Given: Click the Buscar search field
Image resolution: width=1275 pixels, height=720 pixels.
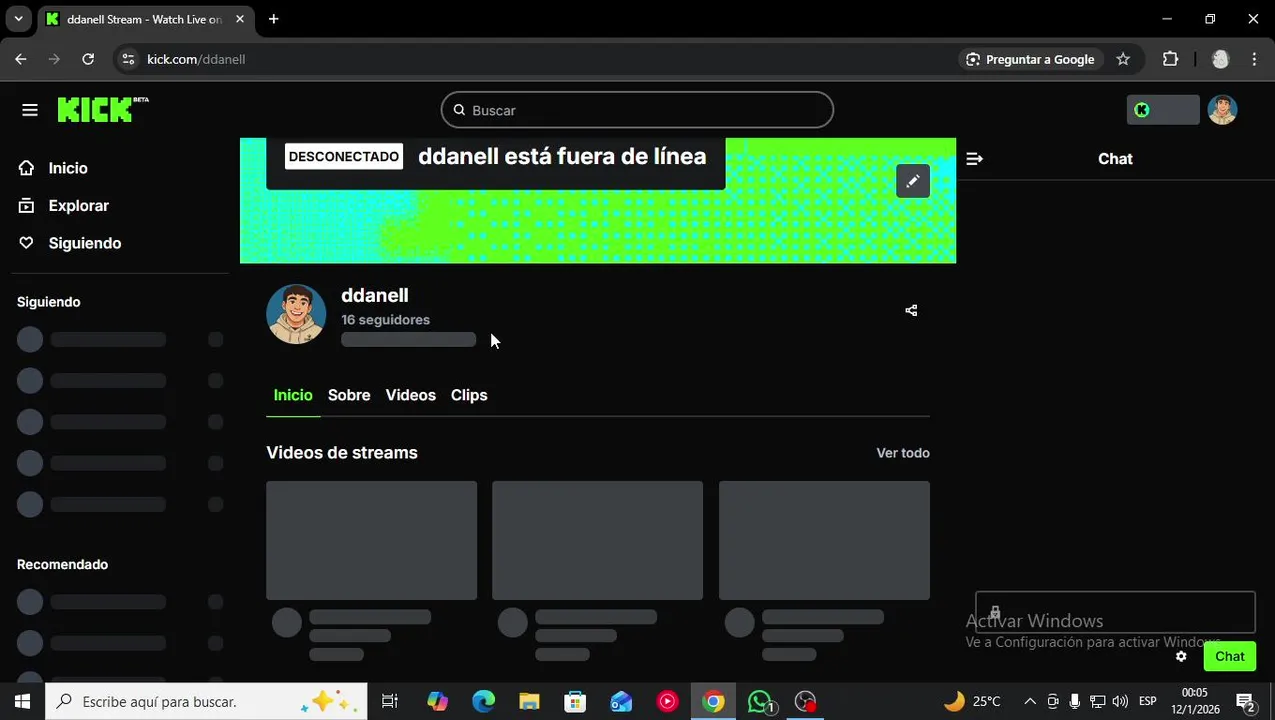Looking at the screenshot, I should [x=637, y=110].
